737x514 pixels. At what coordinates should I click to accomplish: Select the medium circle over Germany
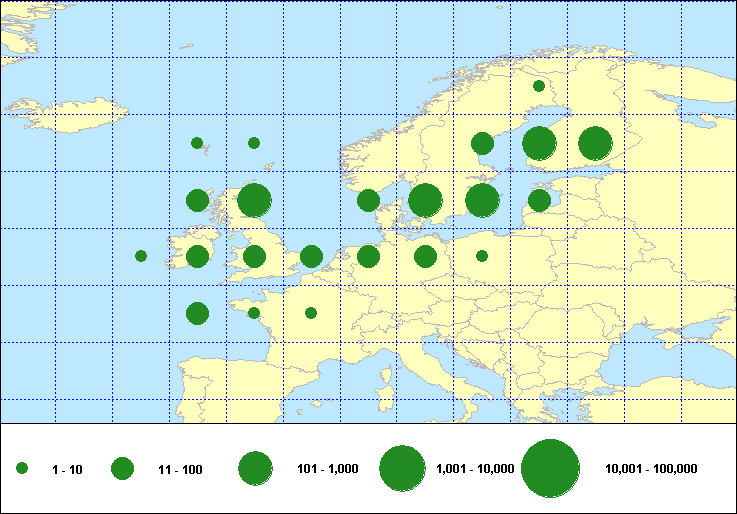coord(425,257)
